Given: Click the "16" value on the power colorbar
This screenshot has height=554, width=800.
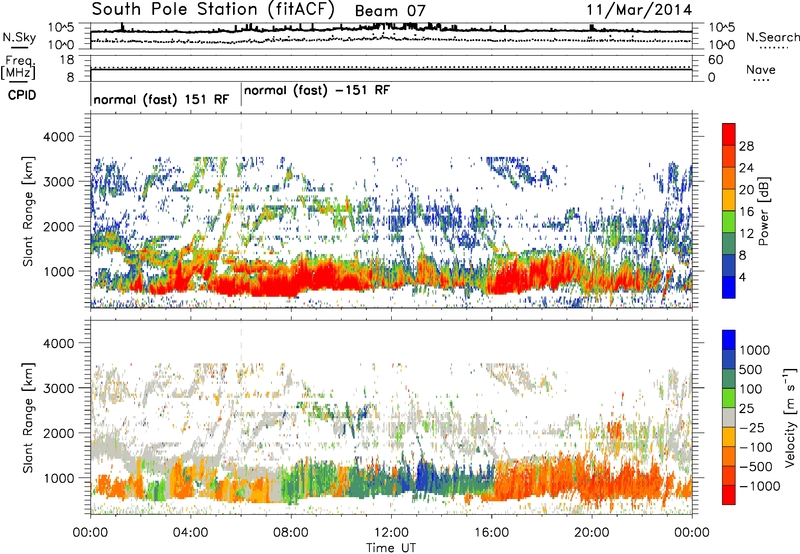Looking at the screenshot, I should 746,212.
